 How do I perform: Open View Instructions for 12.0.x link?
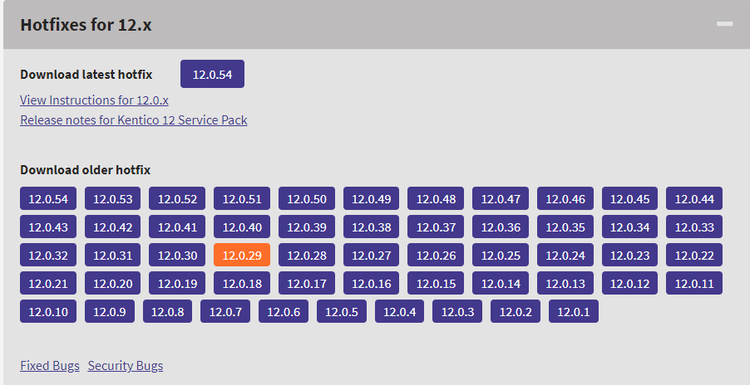[94, 100]
